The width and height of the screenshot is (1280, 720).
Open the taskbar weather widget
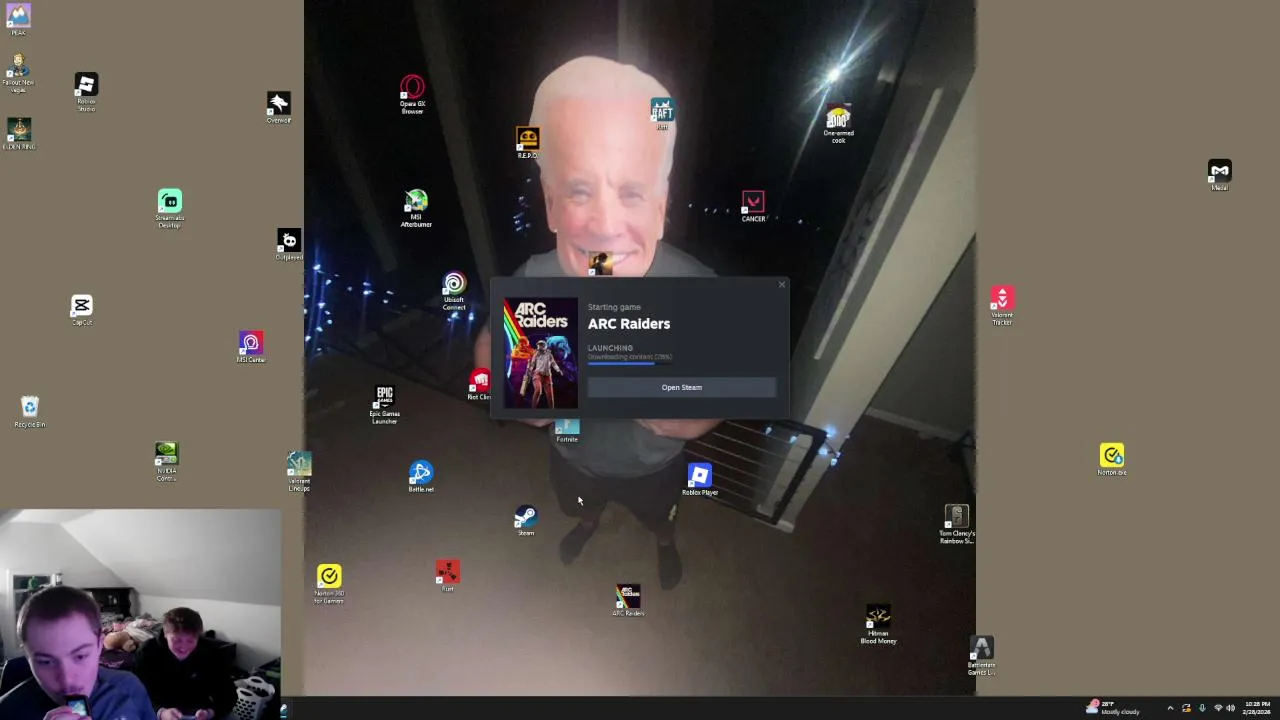[1113, 708]
